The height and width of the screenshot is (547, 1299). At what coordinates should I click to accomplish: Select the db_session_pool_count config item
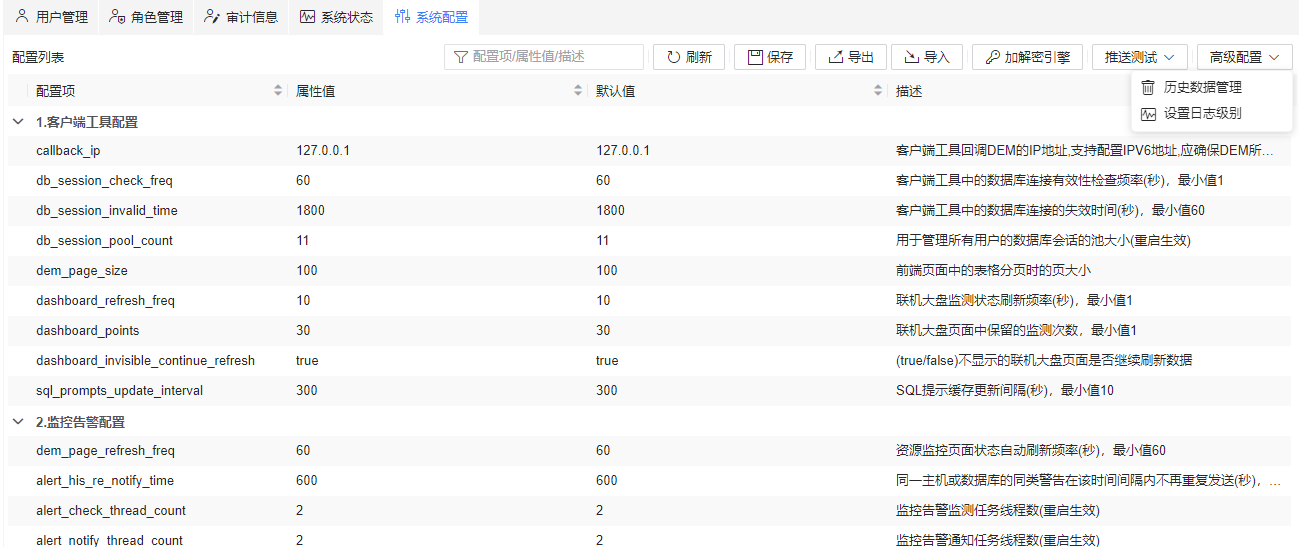click(x=104, y=241)
